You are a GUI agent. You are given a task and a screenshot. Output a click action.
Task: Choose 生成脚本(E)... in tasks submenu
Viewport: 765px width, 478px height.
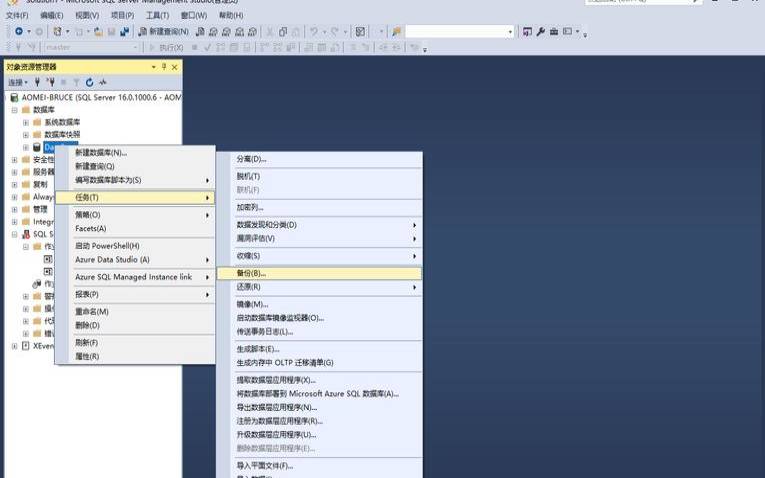click(x=320, y=349)
